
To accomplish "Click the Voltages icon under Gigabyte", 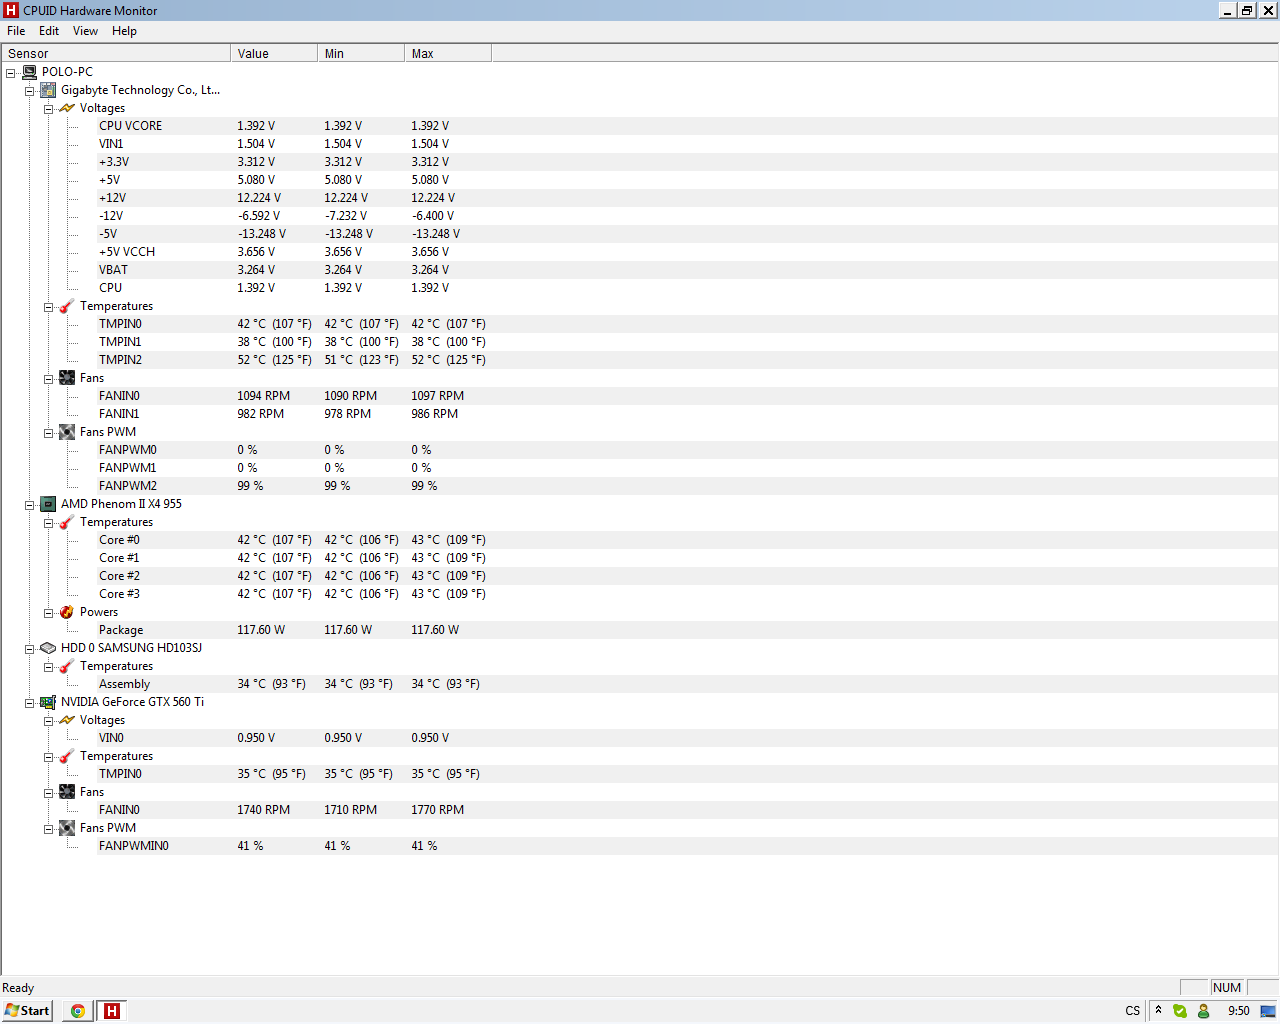I will [x=67, y=108].
